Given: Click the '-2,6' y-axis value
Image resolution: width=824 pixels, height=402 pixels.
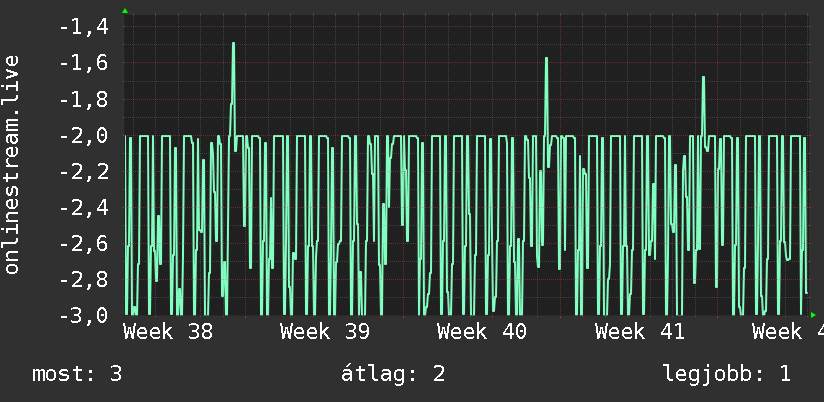Looking at the screenshot, I should pos(84,244).
